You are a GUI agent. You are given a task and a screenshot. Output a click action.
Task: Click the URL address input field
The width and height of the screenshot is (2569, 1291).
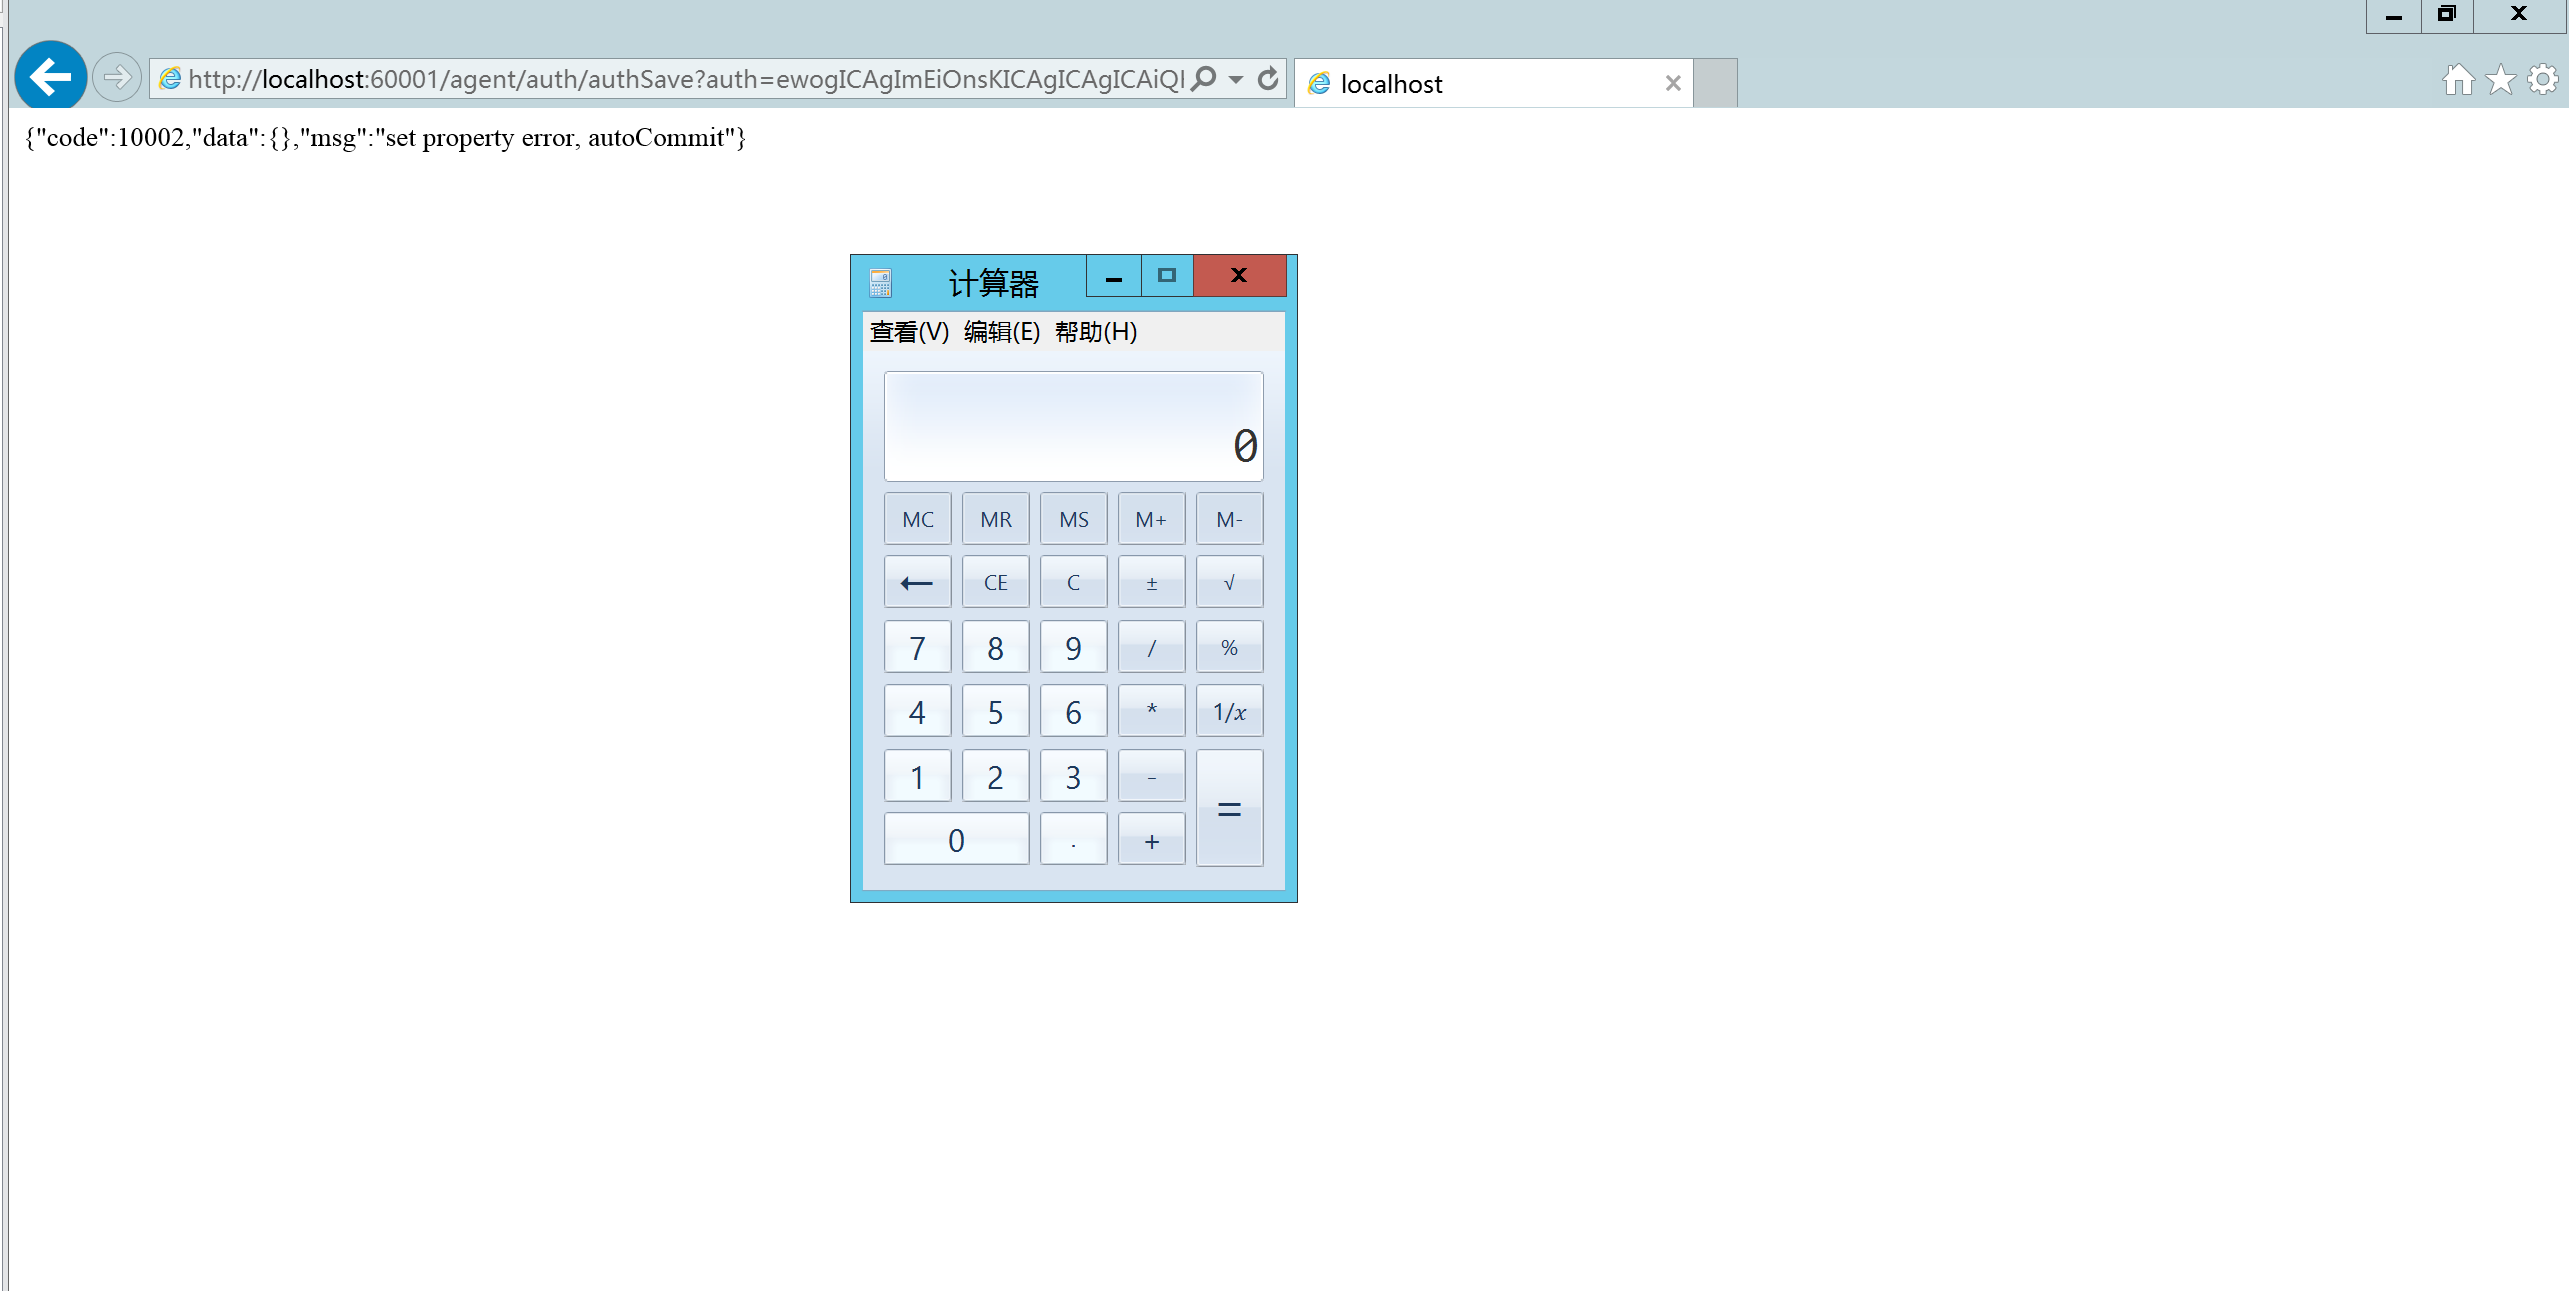(680, 79)
